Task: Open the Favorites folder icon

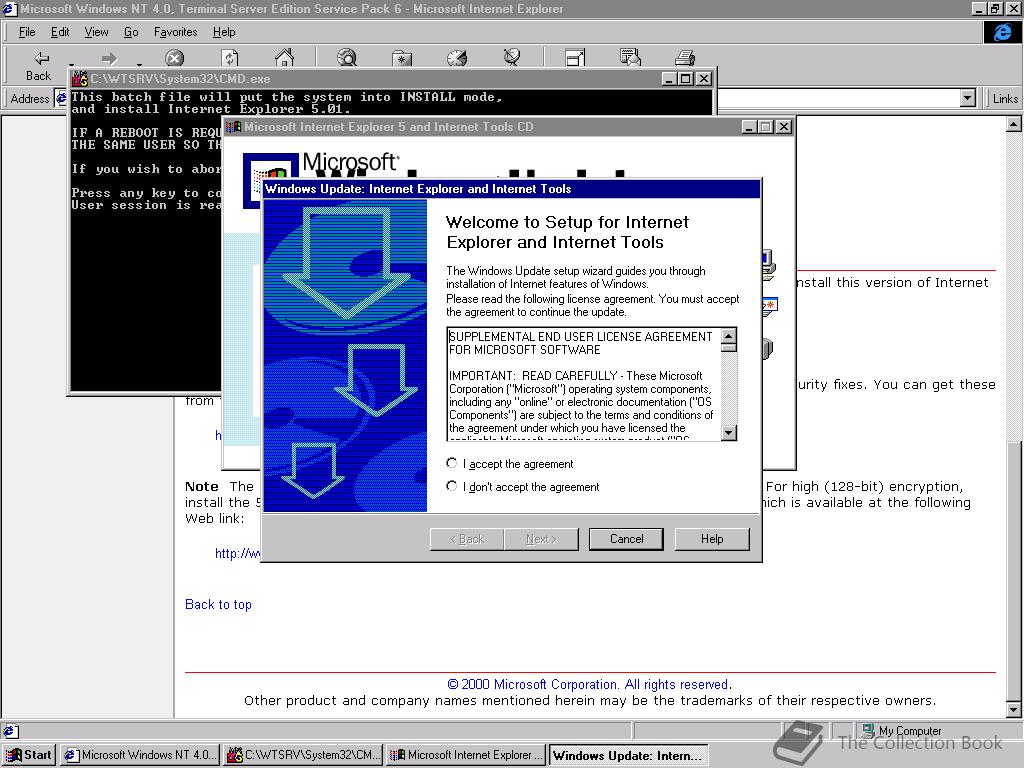Action: click(402, 58)
